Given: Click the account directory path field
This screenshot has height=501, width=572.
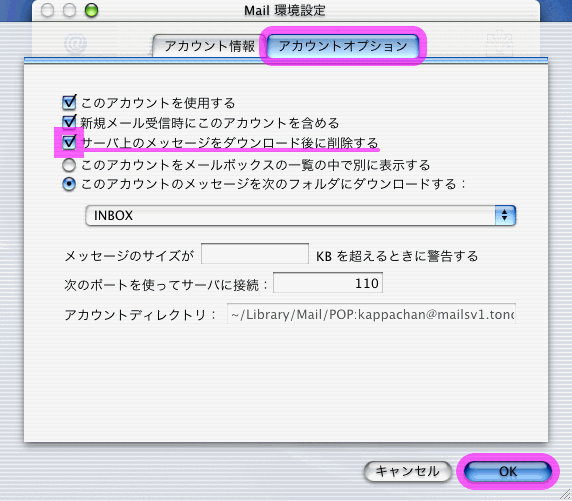Looking at the screenshot, I should [x=371, y=313].
